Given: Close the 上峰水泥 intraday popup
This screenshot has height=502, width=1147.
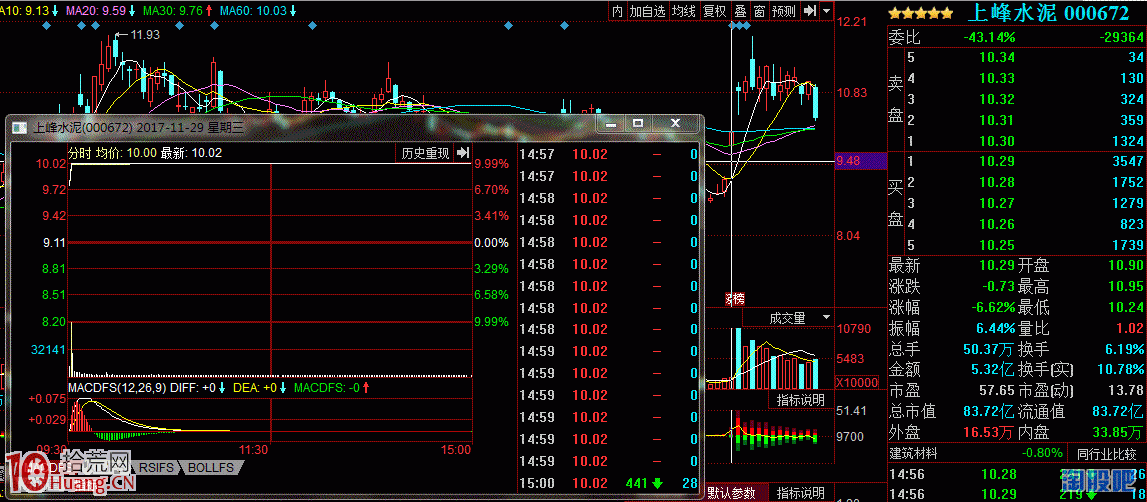Looking at the screenshot, I should pyautogui.click(x=675, y=124).
